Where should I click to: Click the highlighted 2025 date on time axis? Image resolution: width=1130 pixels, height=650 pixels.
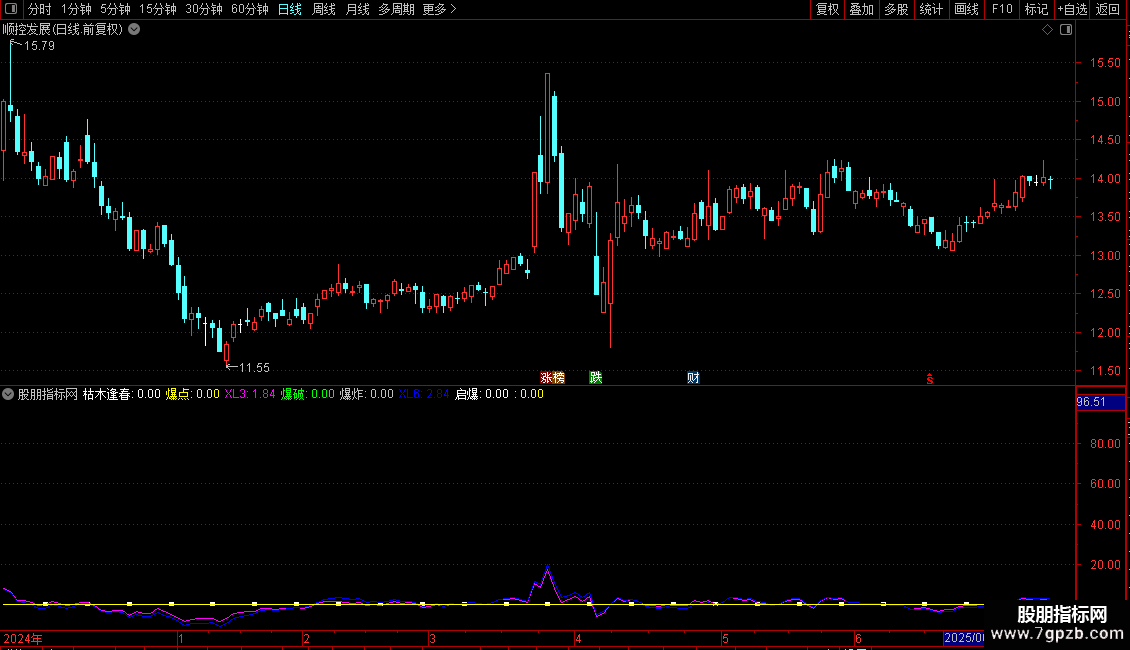(964, 638)
